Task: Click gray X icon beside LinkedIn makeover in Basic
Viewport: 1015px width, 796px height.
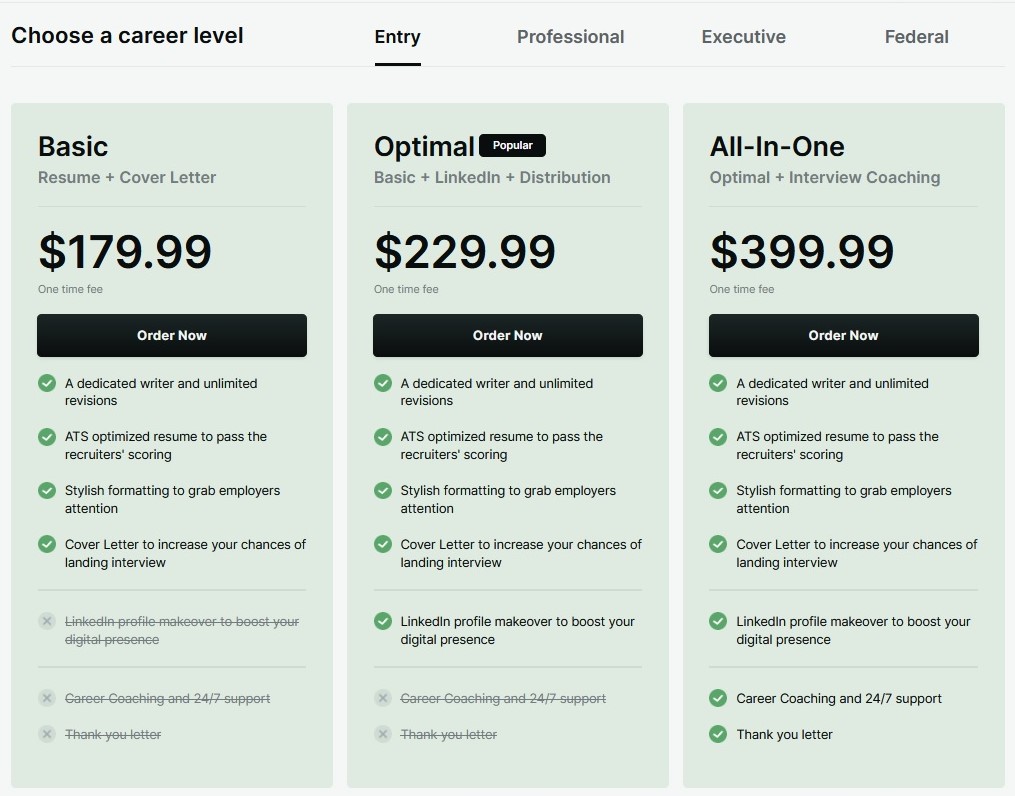Action: tap(47, 621)
